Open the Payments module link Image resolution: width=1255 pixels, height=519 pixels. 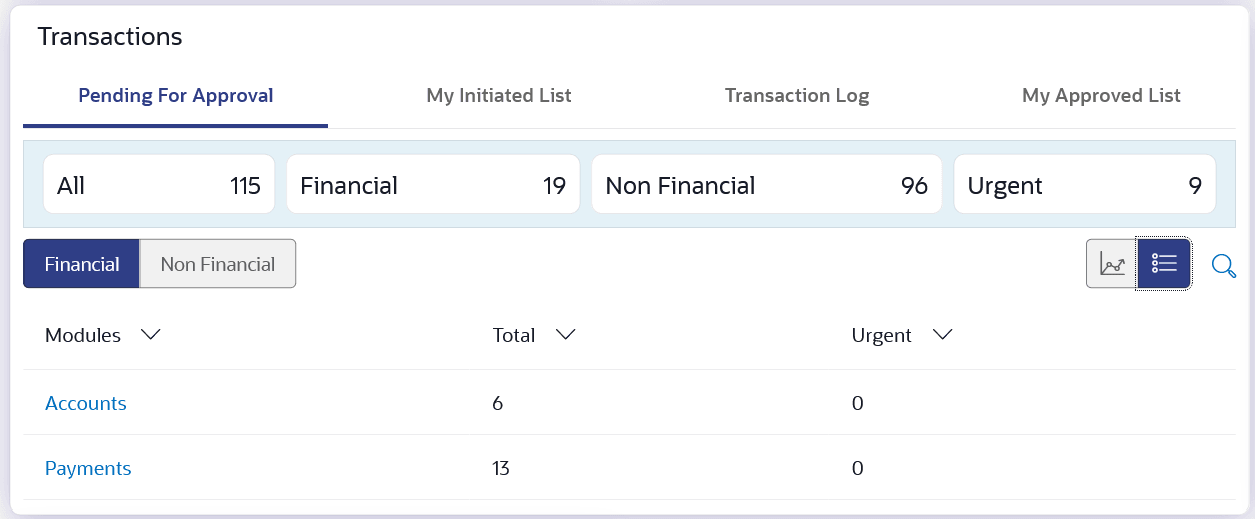pyautogui.click(x=88, y=468)
